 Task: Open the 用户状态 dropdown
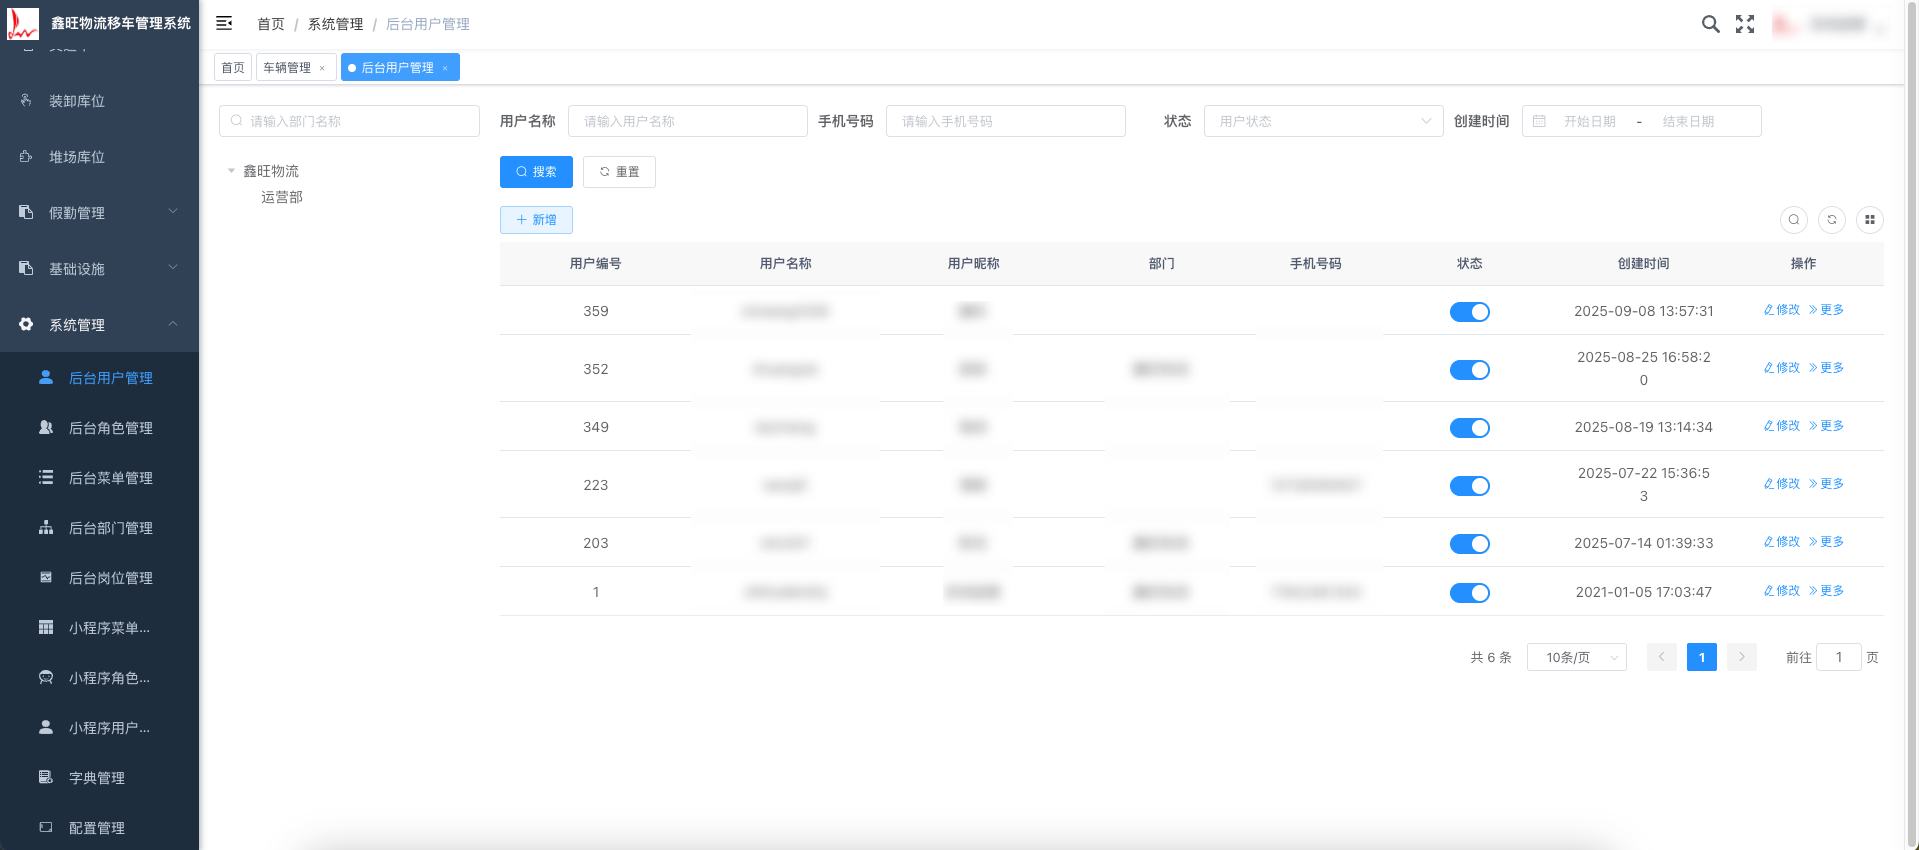click(1324, 121)
